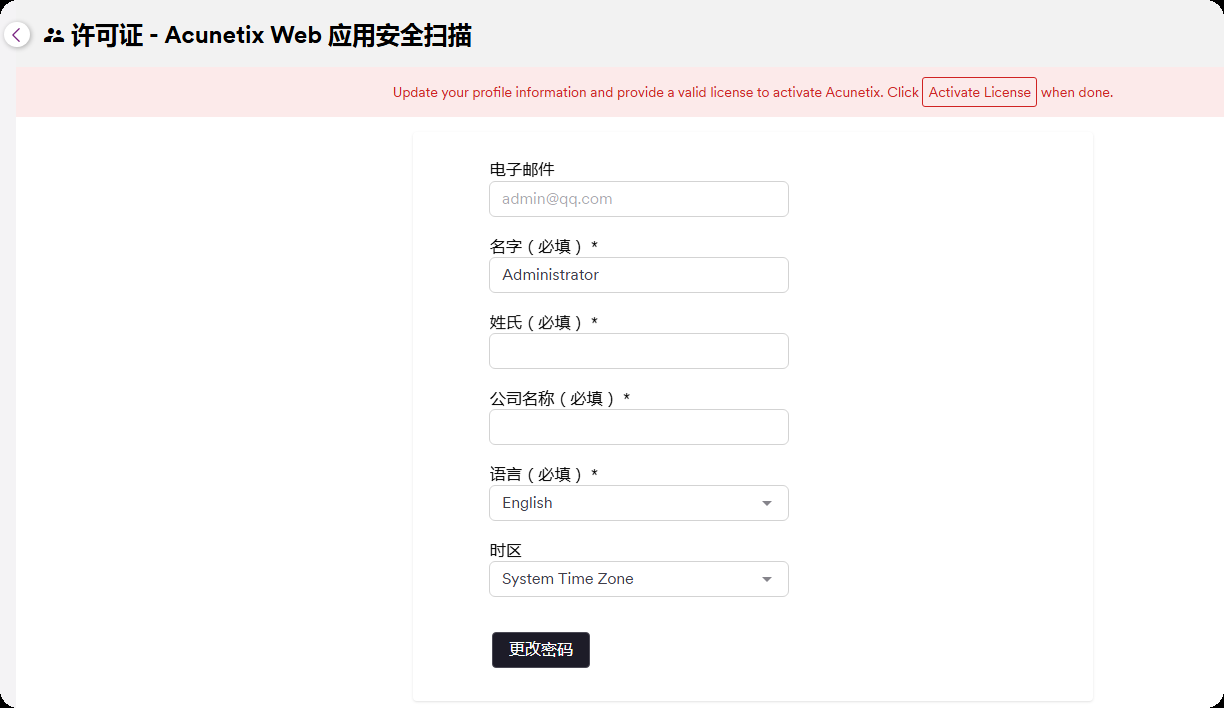The image size is (1224, 708).
Task: Click the 许可证 - Acunetix page title
Action: click(x=271, y=36)
